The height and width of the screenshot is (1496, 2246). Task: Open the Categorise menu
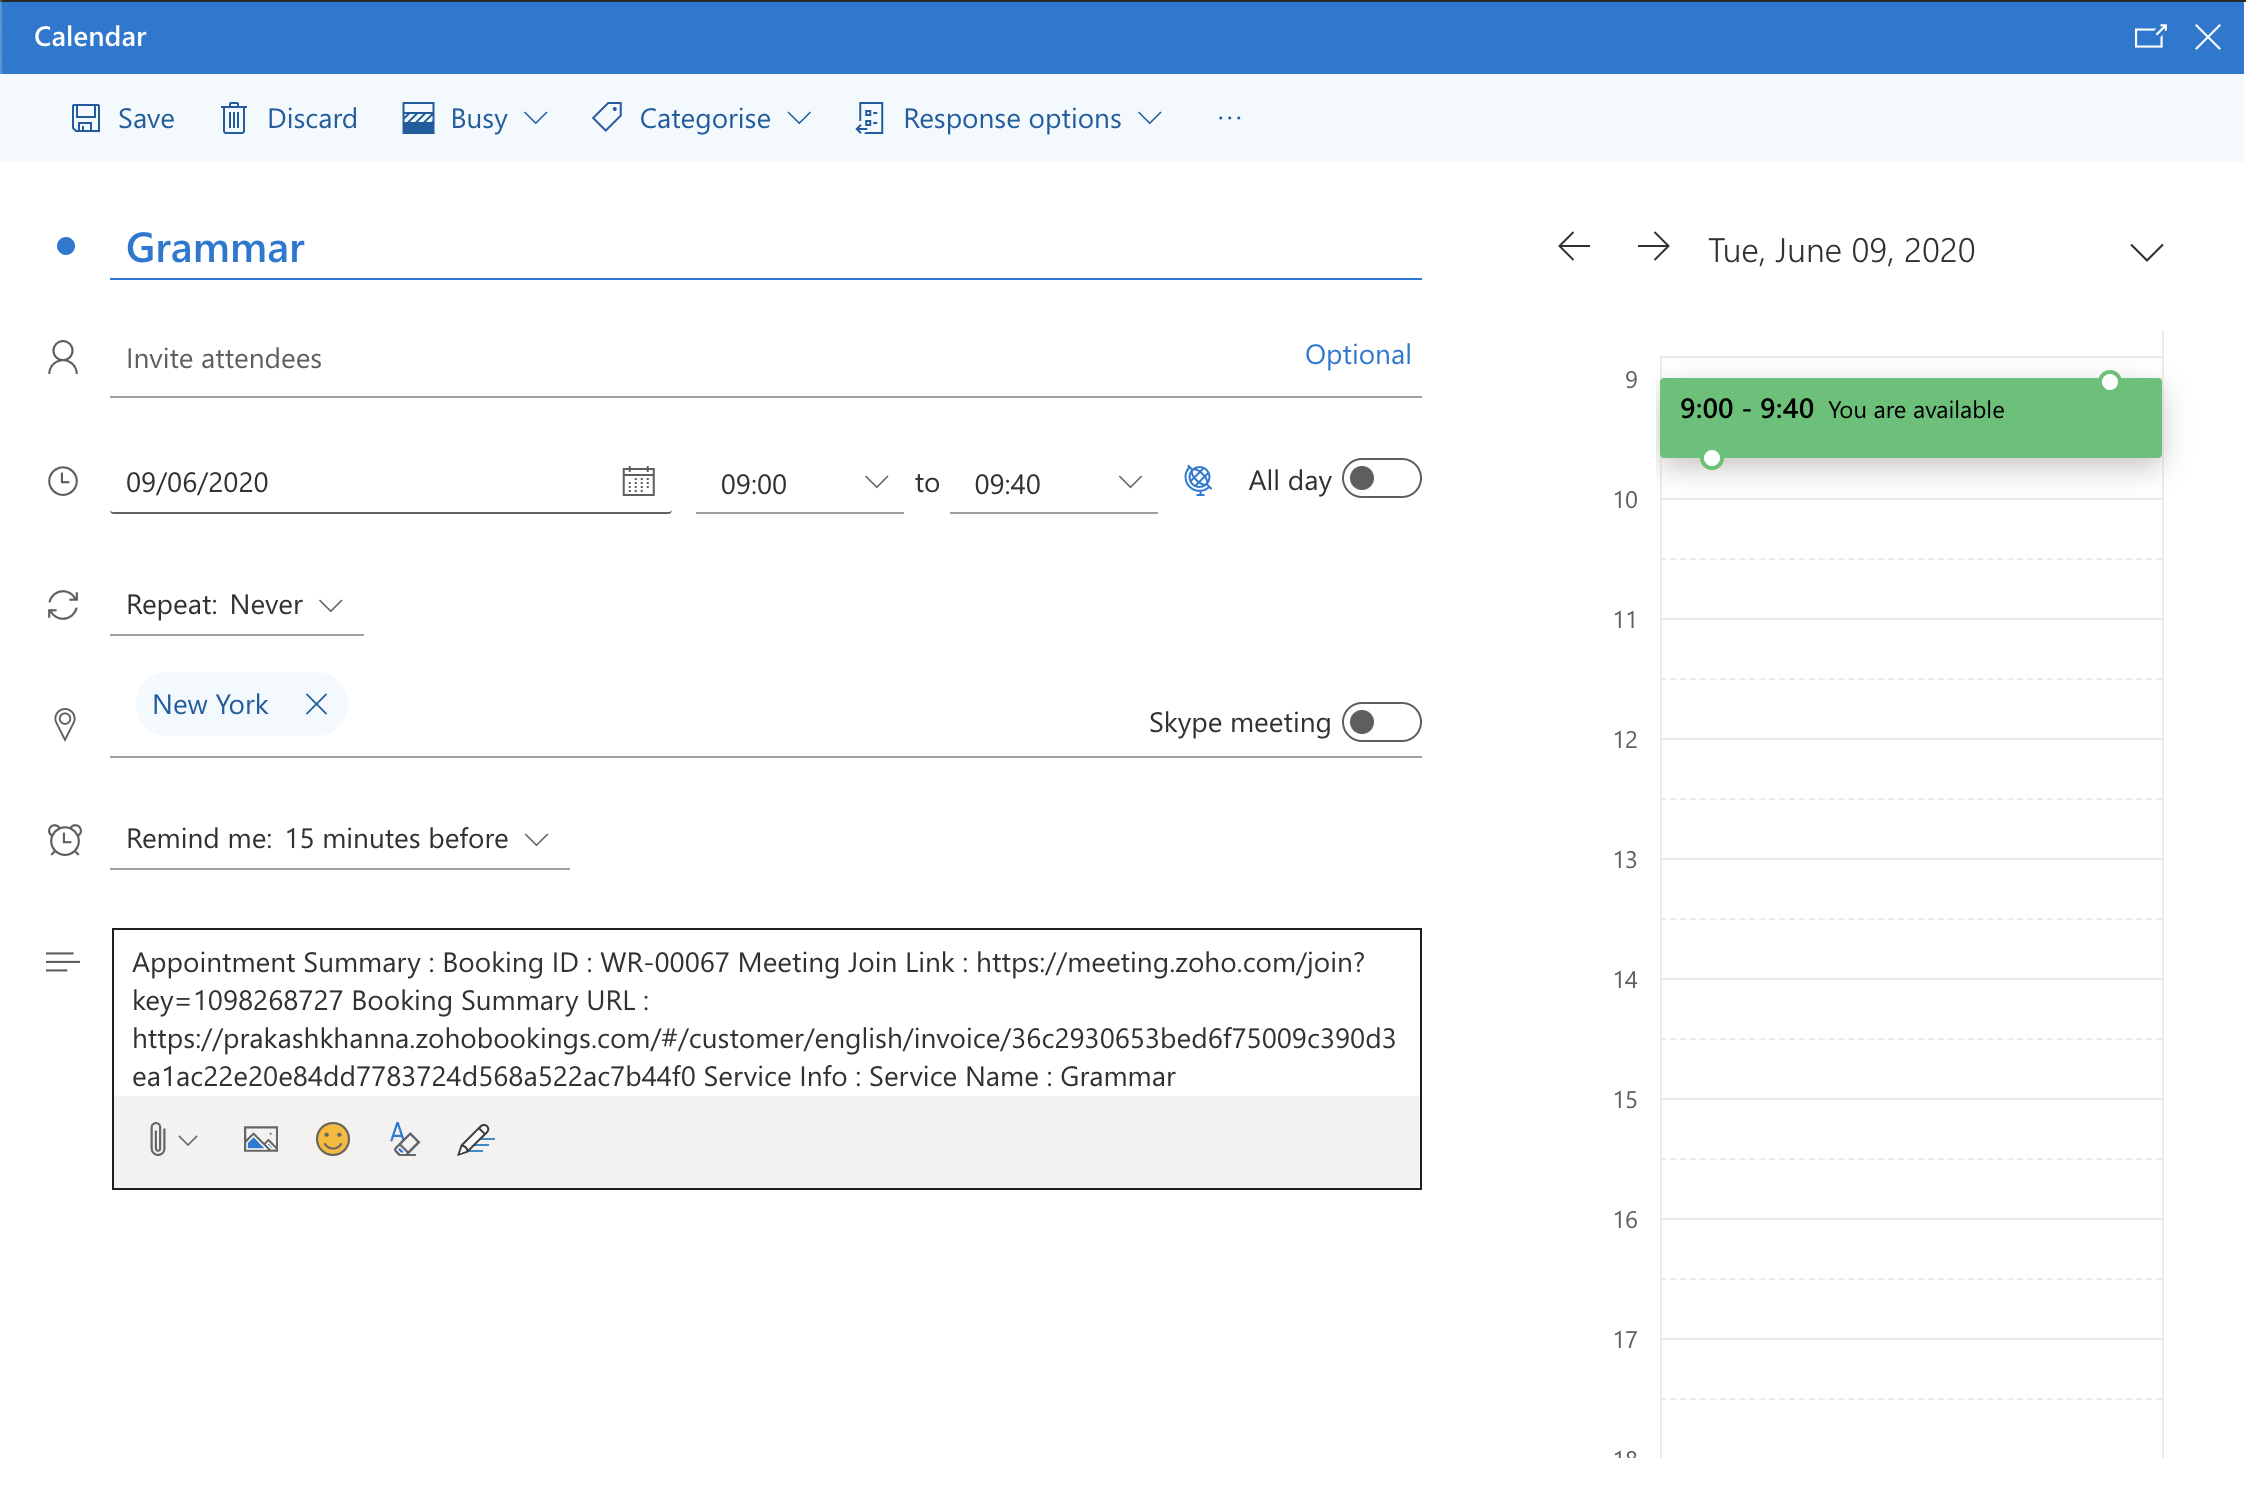click(x=702, y=119)
